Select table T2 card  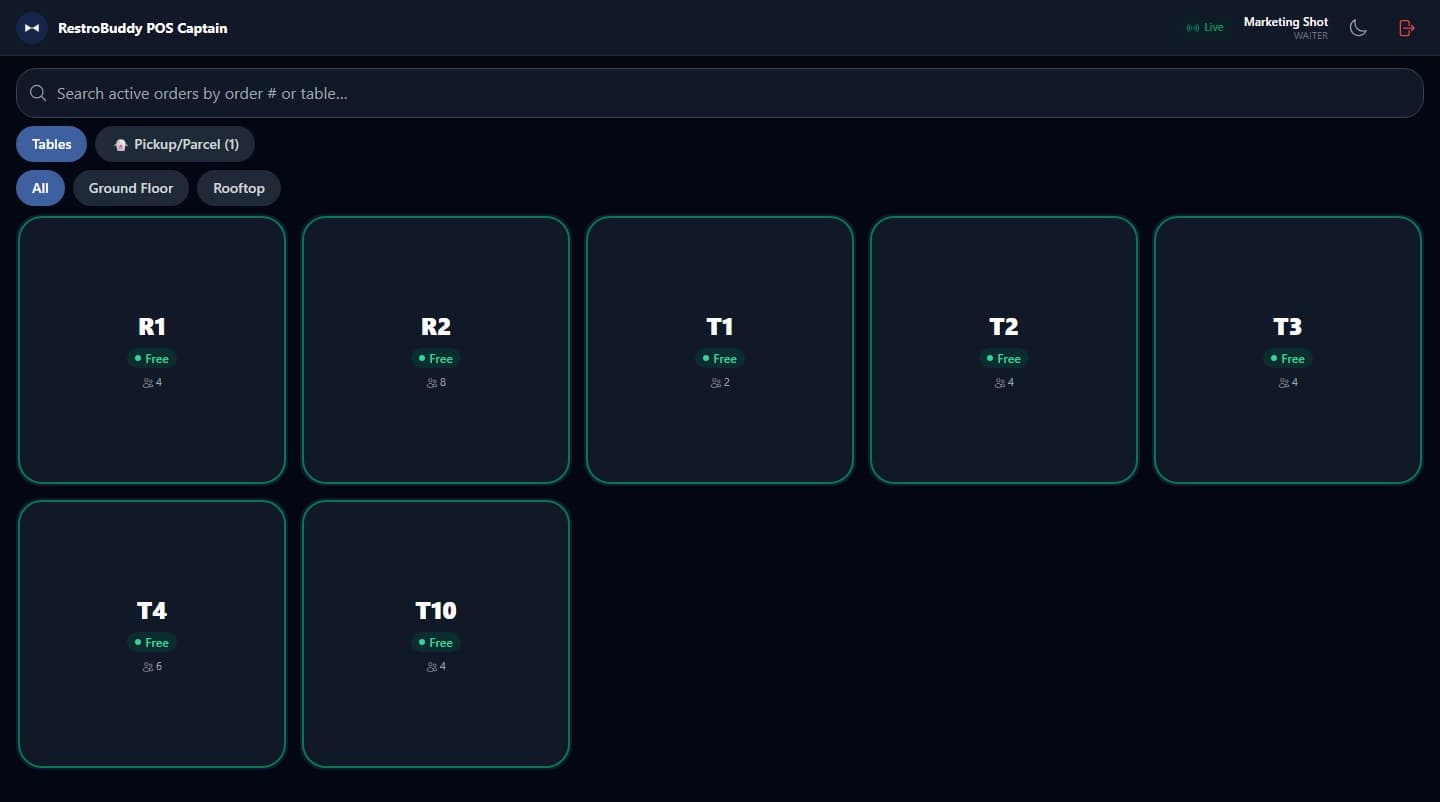click(x=1004, y=350)
